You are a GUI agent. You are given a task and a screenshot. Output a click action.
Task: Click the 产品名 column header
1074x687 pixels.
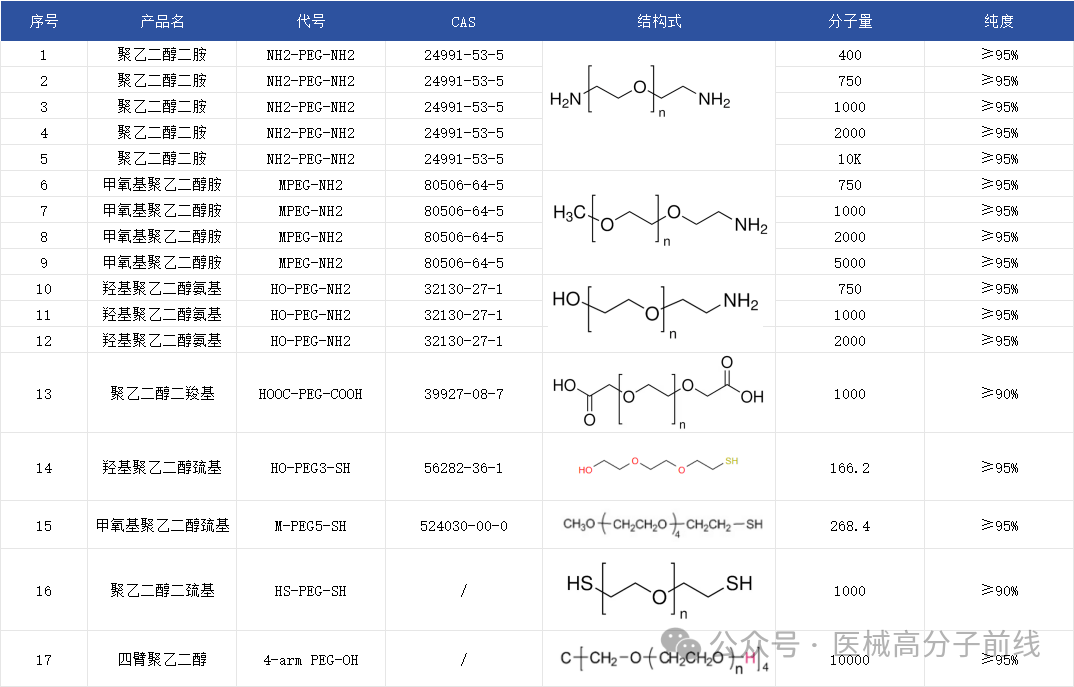click(x=162, y=21)
